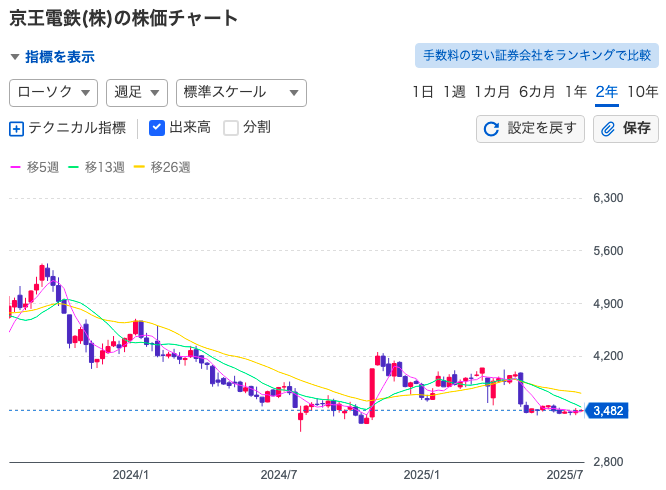Click the 移5週 legend label
The width and height of the screenshot is (666, 490).
click(43, 167)
